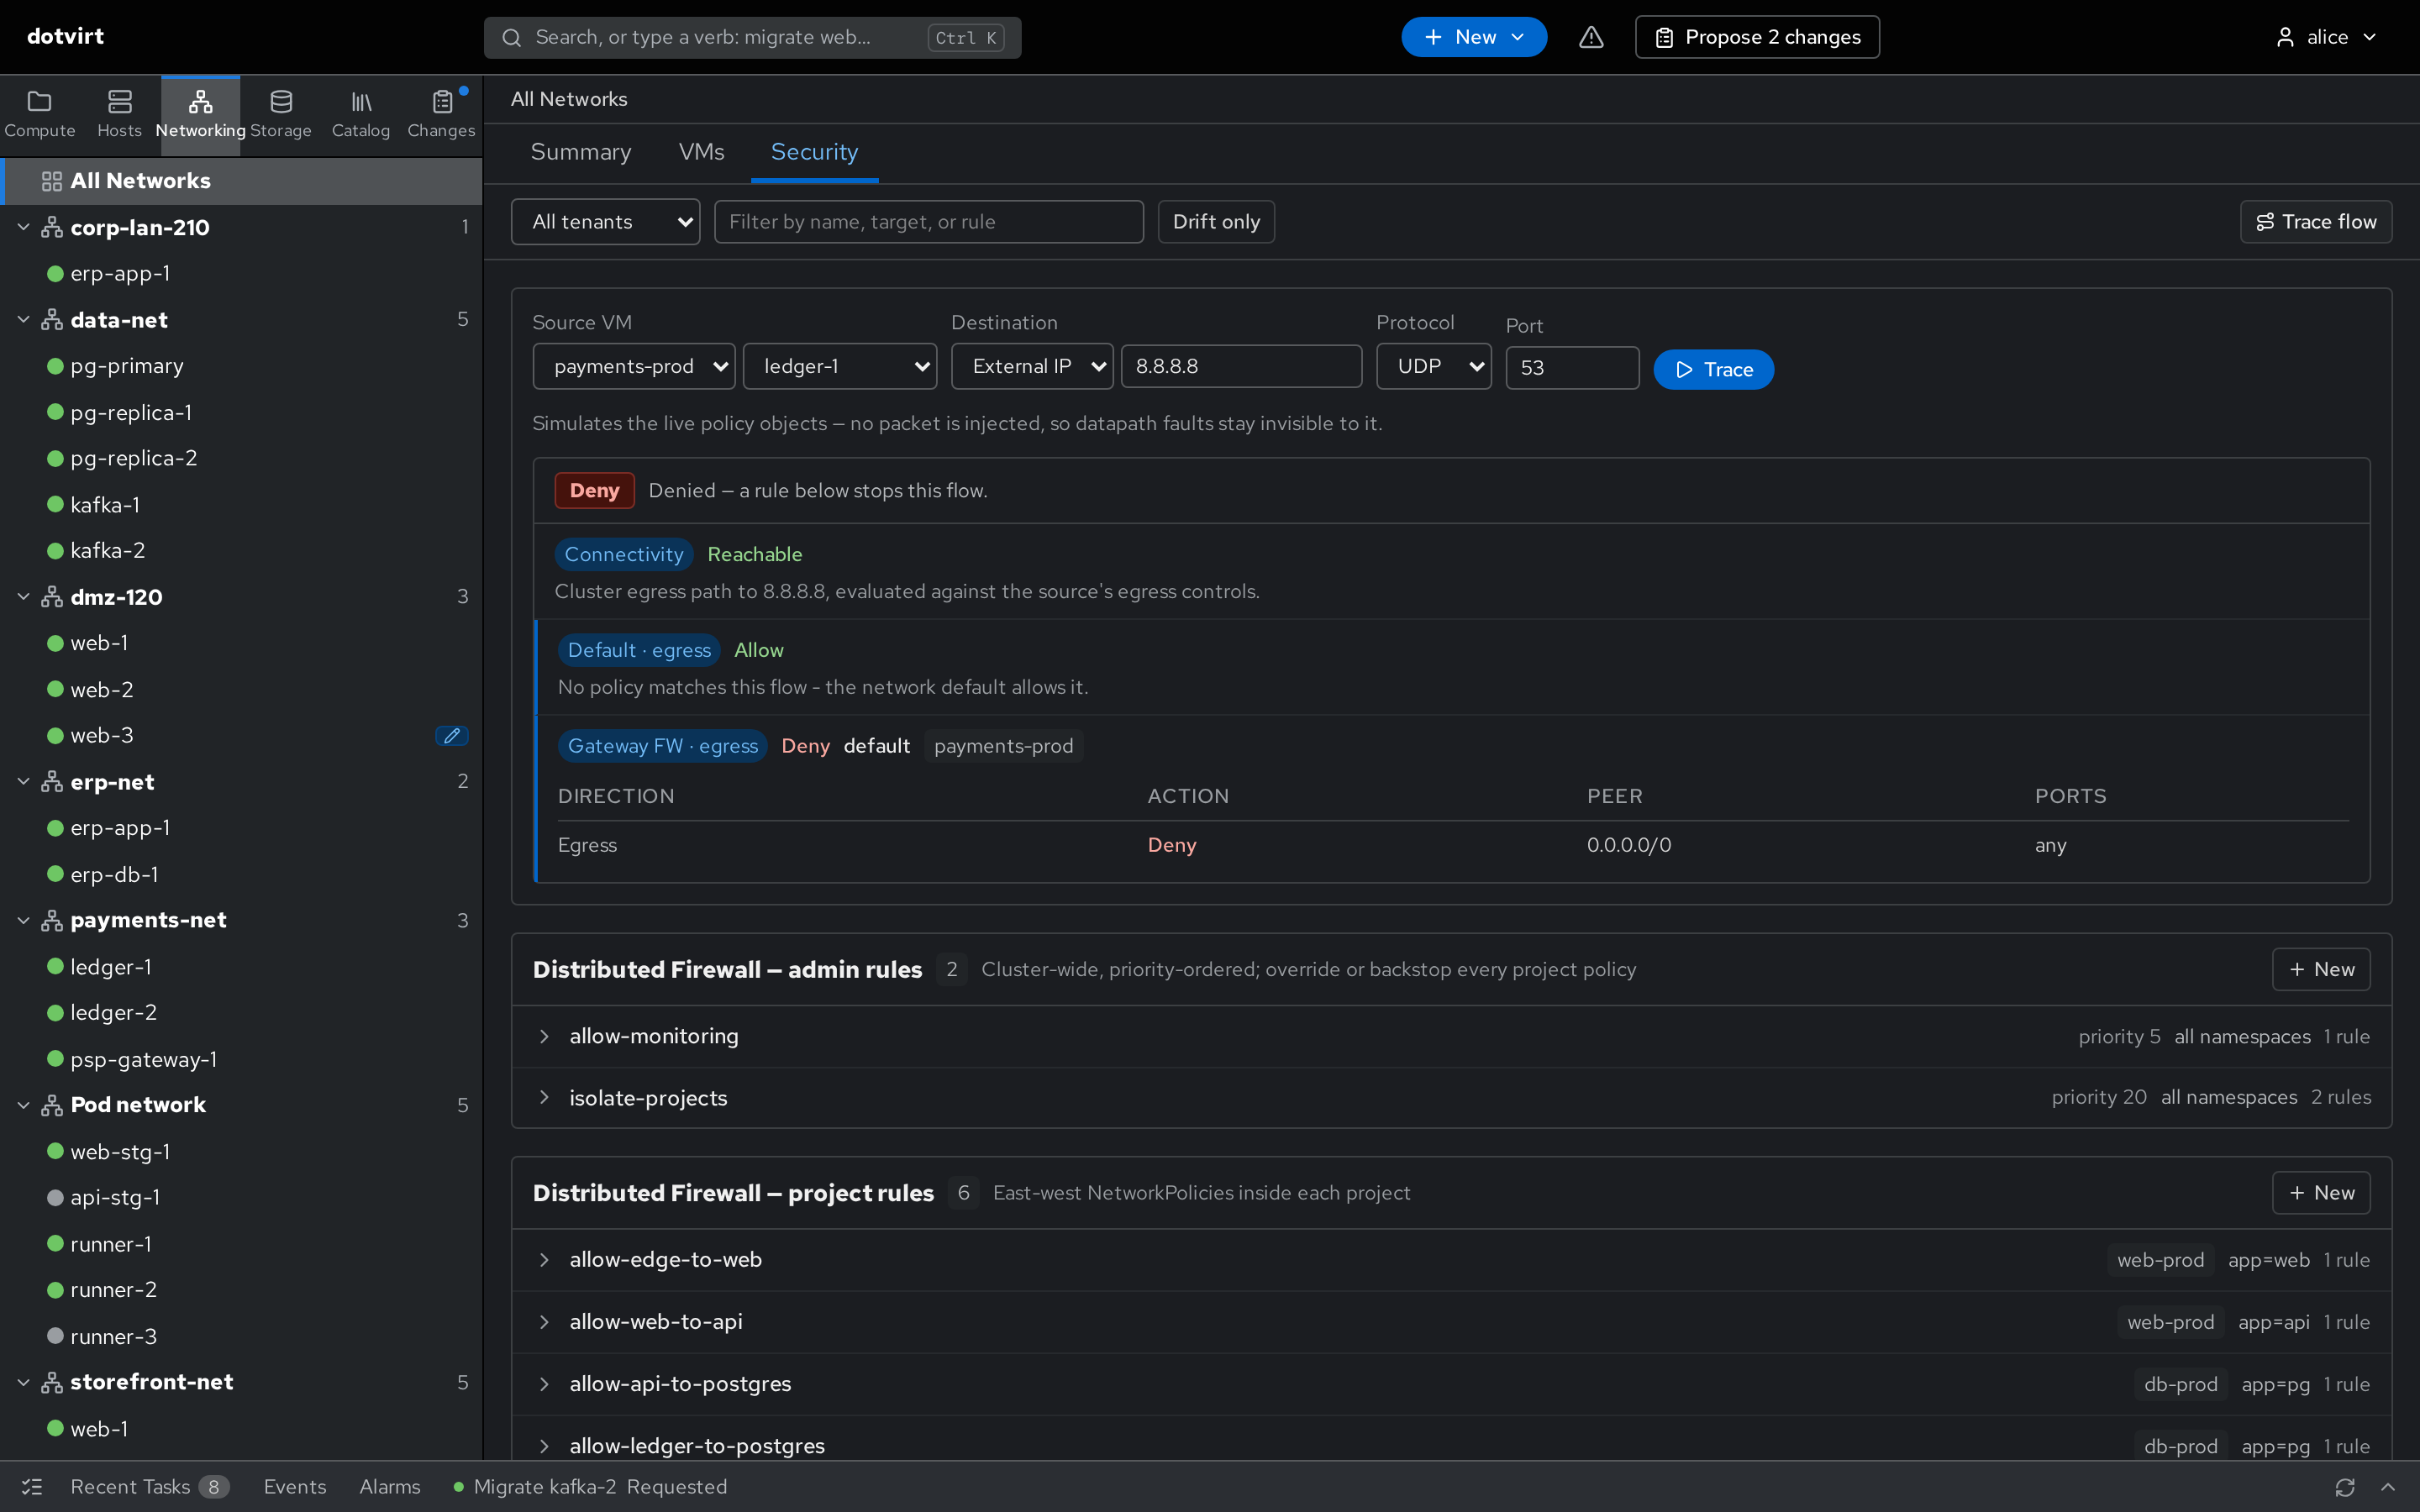2420x1512 pixels.
Task: Click the dmz-120 network icon
Action: 52,597
